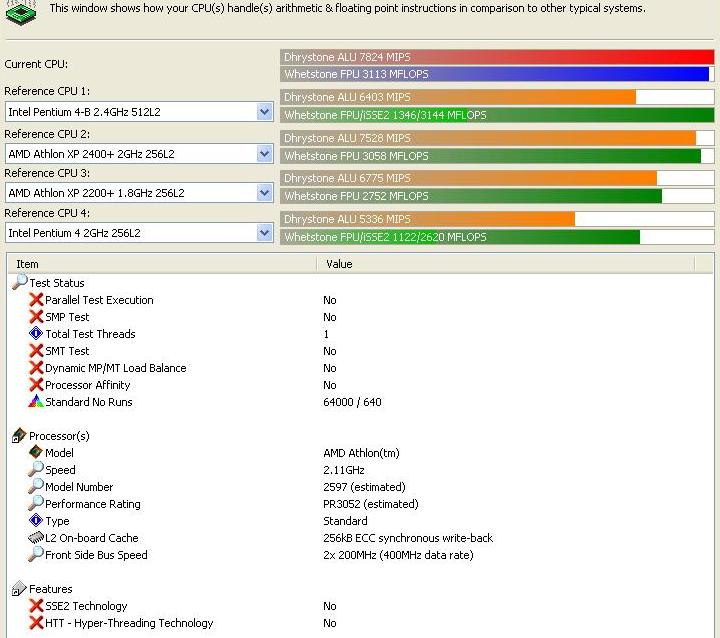720x638 pixels.
Task: Click the Current CPU label
Action: point(36,64)
